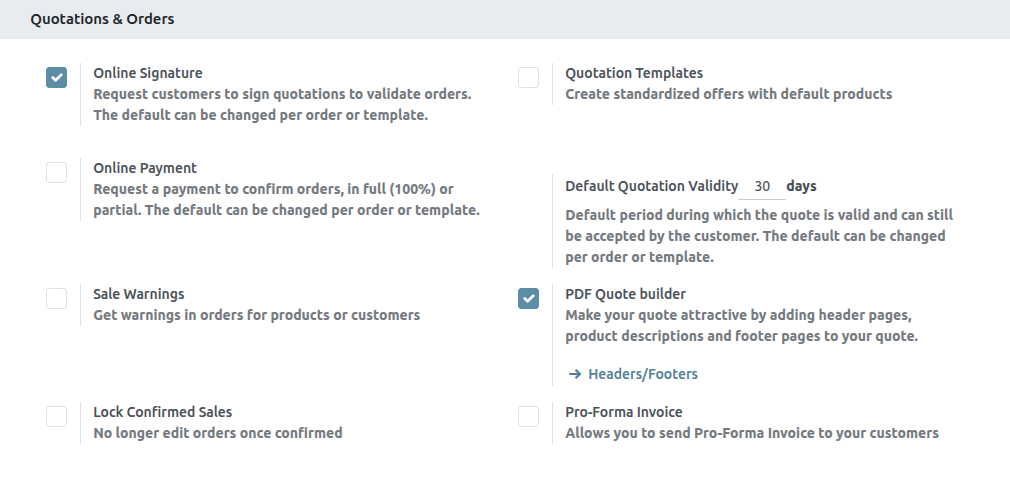This screenshot has width=1010, height=491.
Task: Click the Sale Warnings setting title
Action: [x=139, y=294]
